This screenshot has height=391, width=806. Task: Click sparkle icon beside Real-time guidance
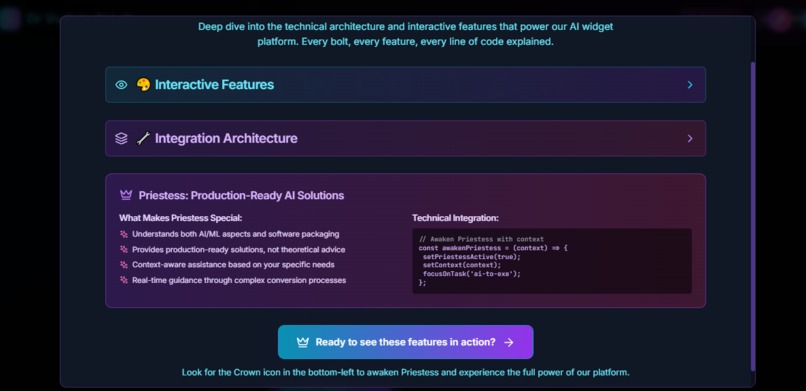(x=124, y=281)
